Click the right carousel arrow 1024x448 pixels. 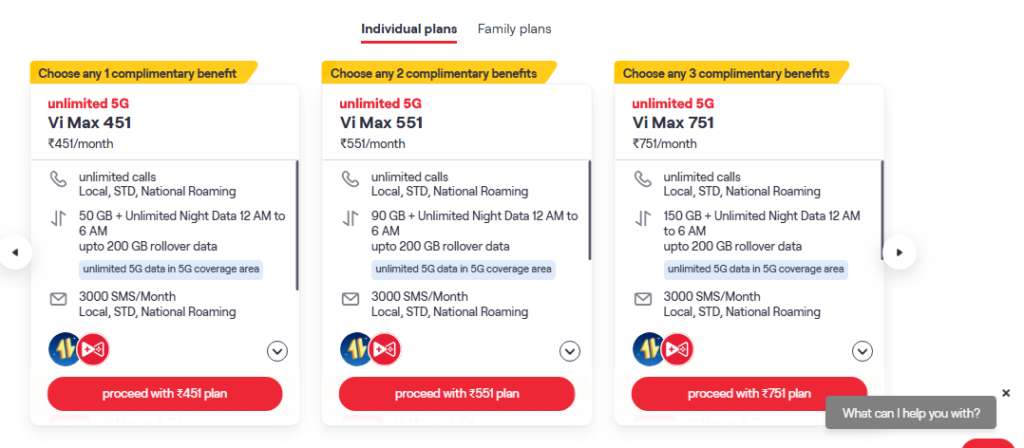(899, 253)
